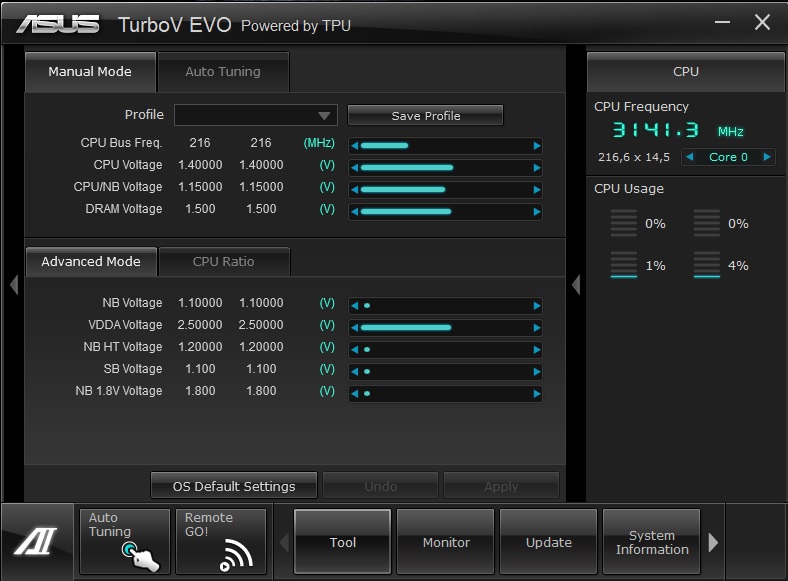Click the Core 0 label
Screen dimensions: 788x581
click(x=728, y=157)
